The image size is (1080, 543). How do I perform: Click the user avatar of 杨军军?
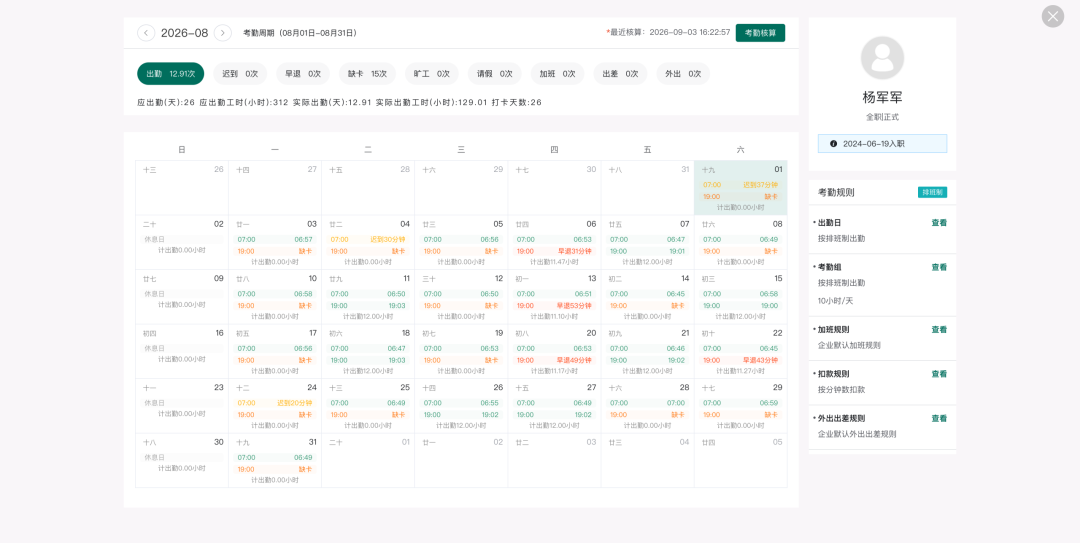click(882, 58)
